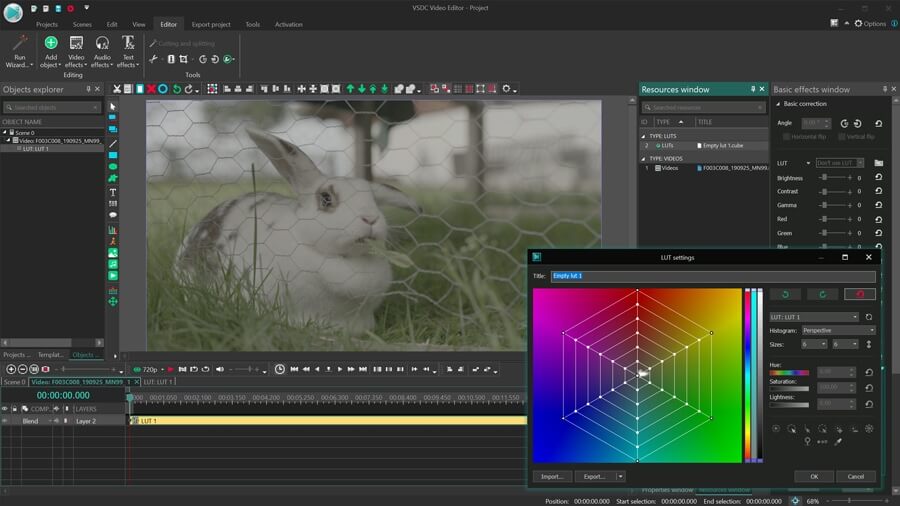Open the Activation menu tab
900x506 pixels.
coord(288,25)
